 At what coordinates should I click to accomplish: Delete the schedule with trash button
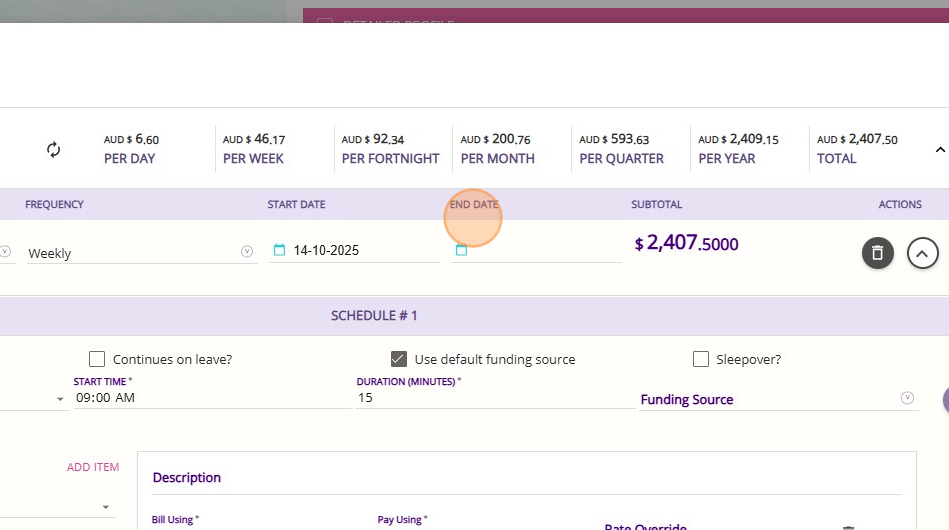click(878, 253)
